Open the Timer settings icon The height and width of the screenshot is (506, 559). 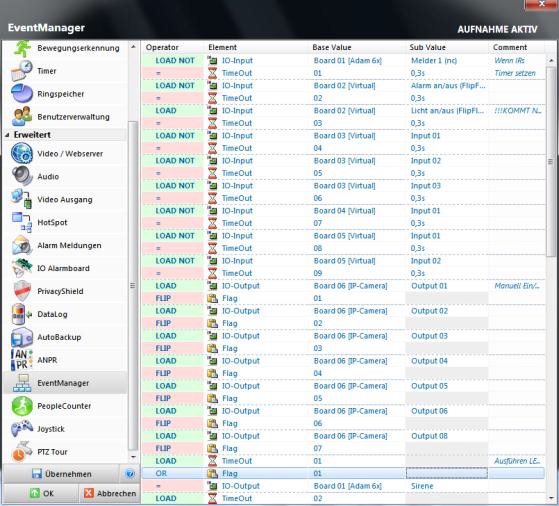(x=21, y=71)
